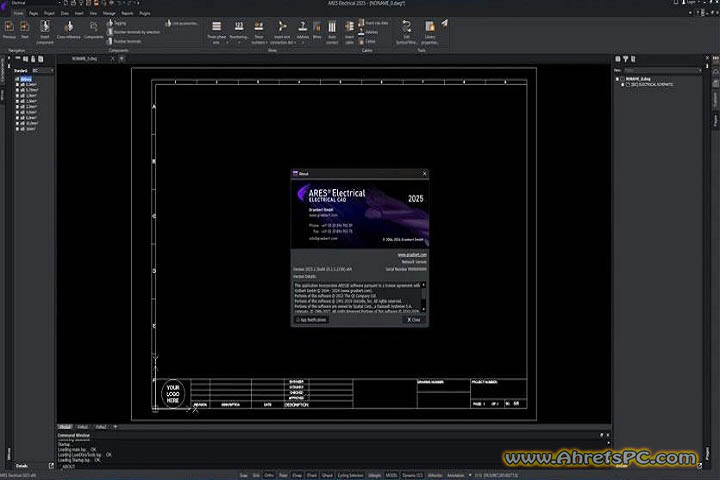Toggle Cycling Selection in status bar
The width and height of the screenshot is (720, 480).
(x=350, y=475)
